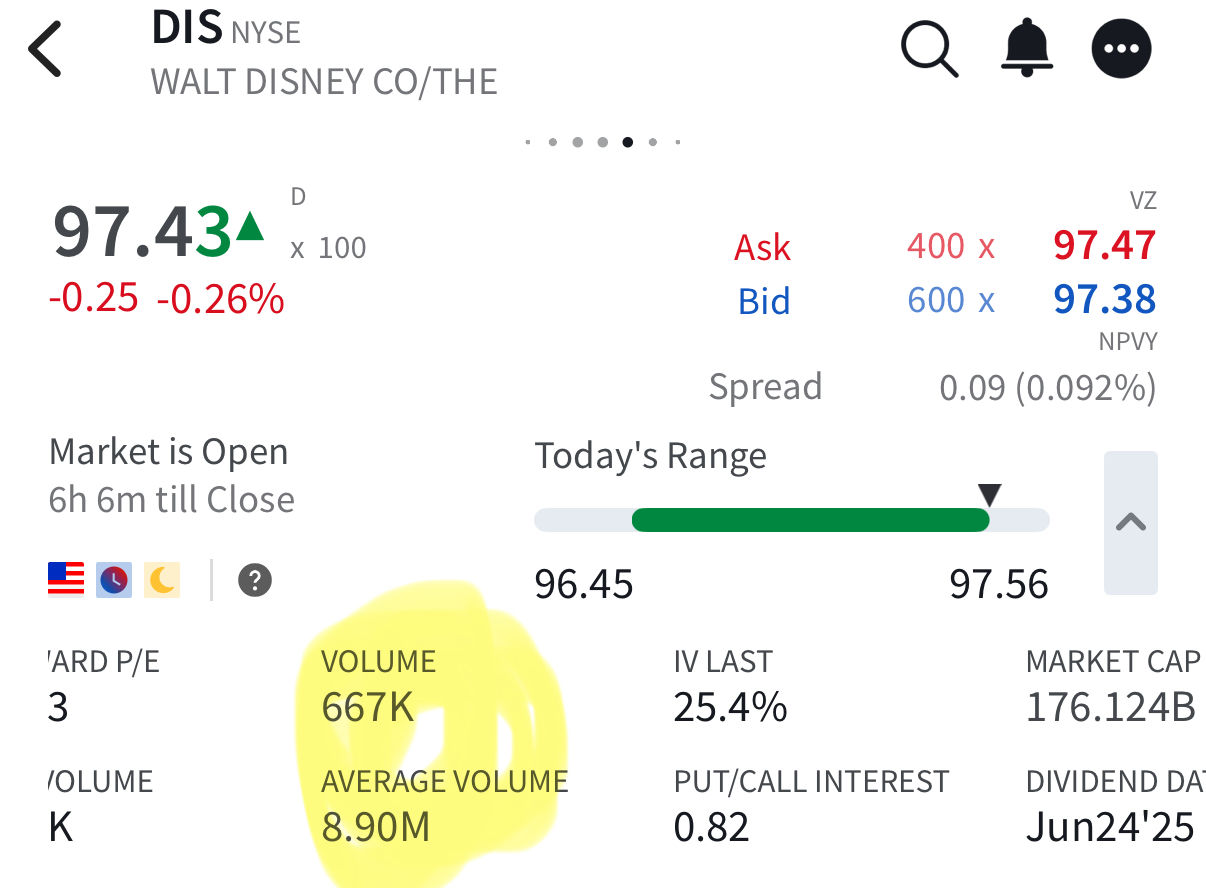The width and height of the screenshot is (1206, 888).
Task: Tap the DIS ticker symbol title
Action: pos(187,29)
